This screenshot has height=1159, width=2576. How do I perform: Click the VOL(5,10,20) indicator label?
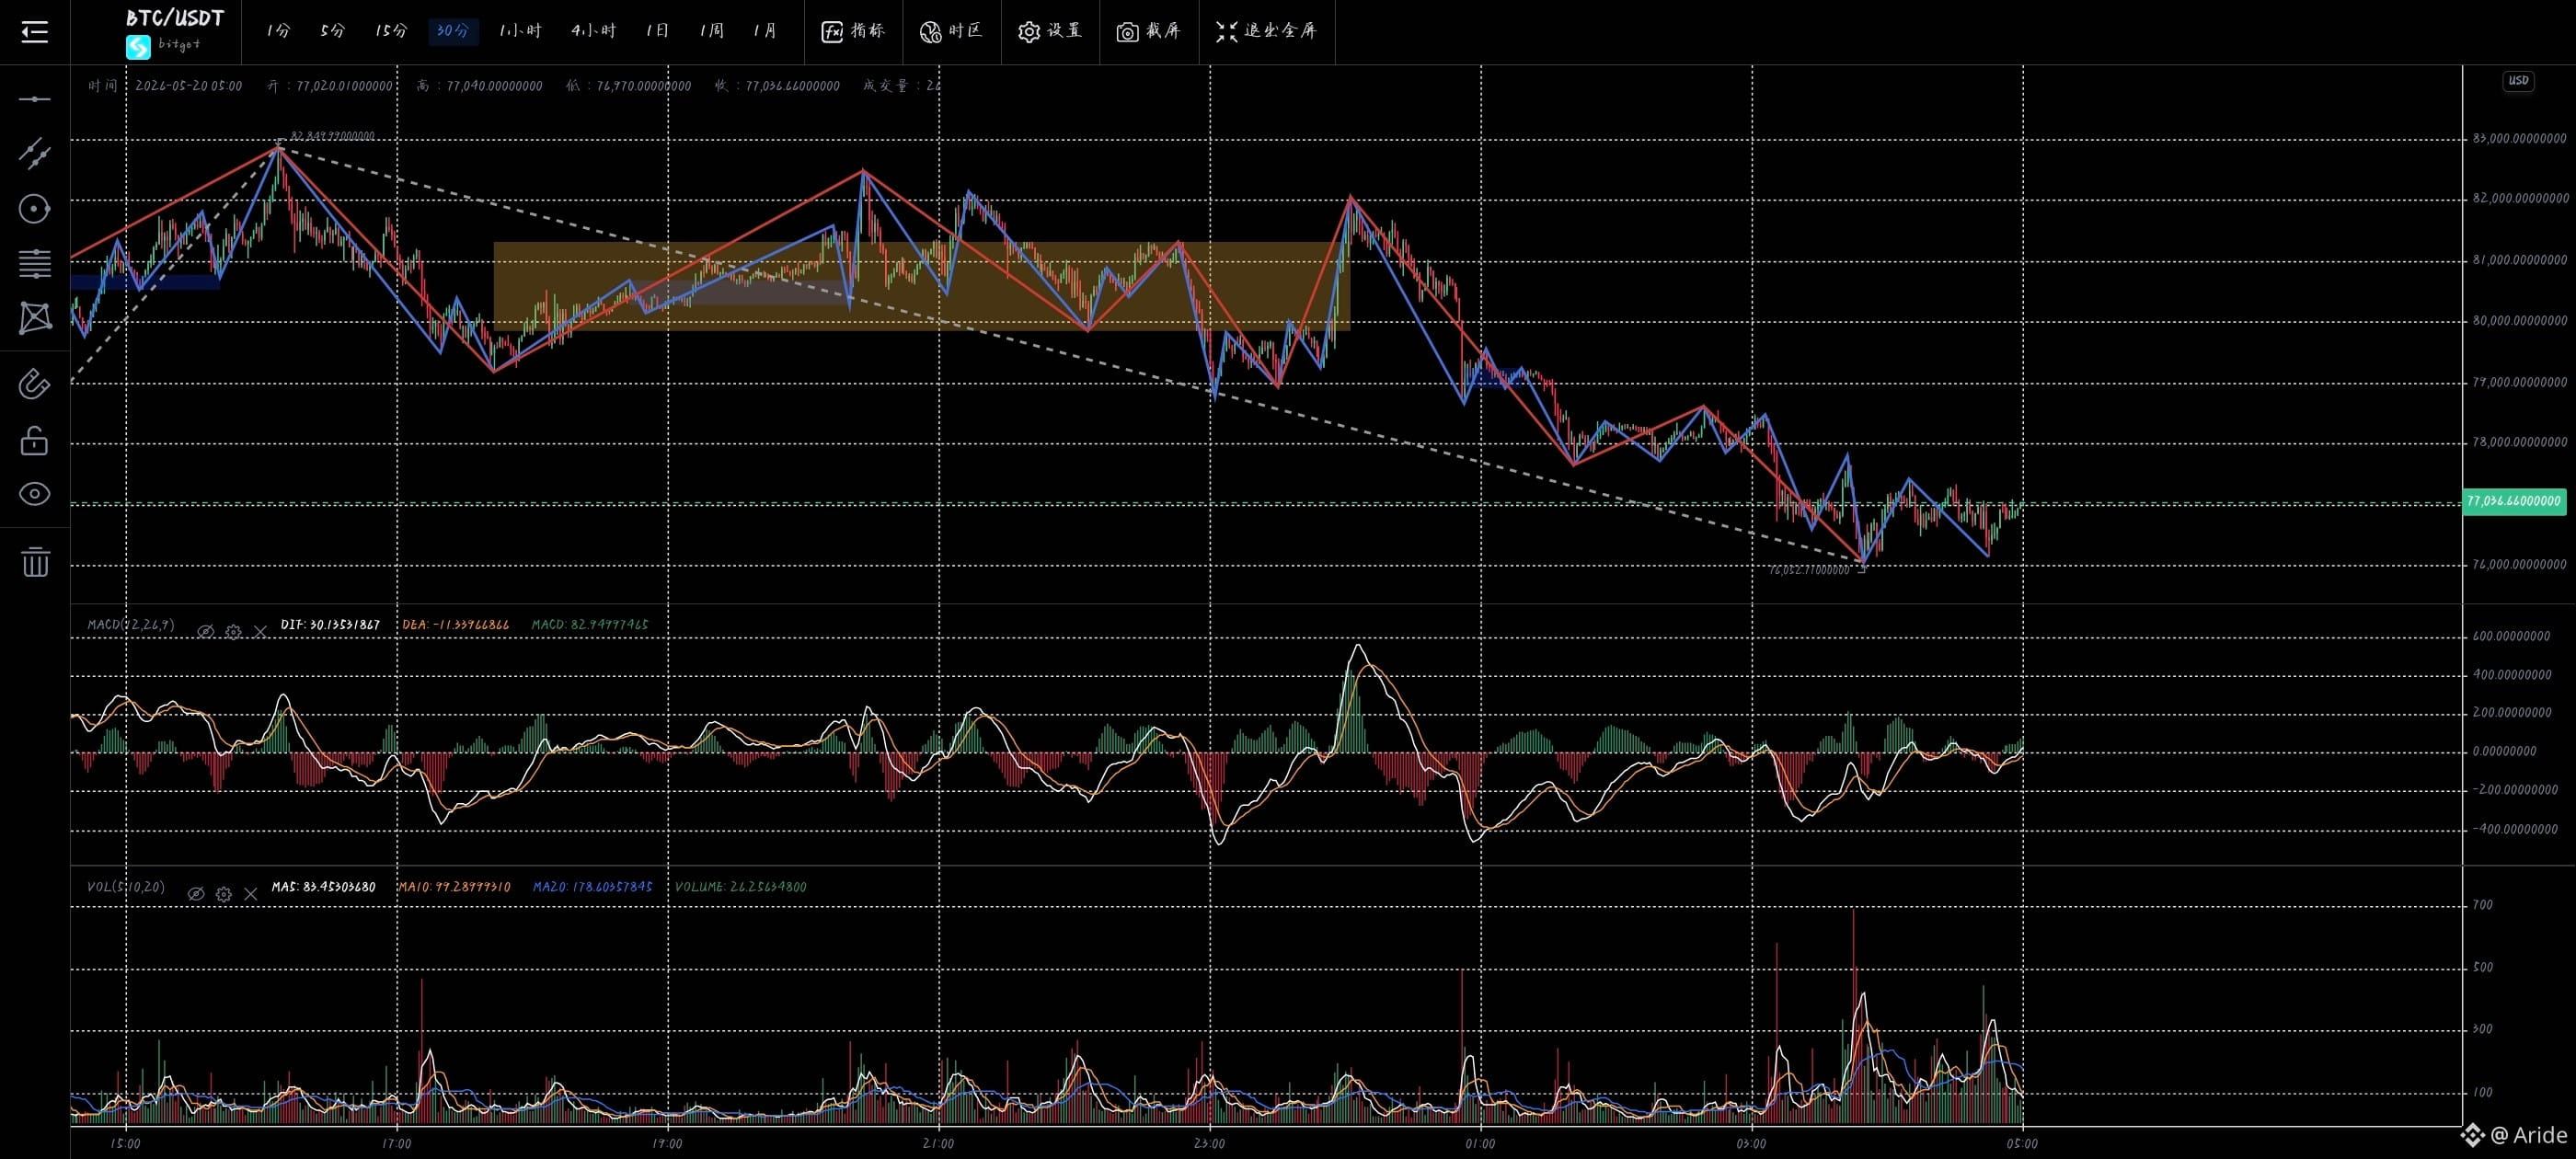(126, 888)
